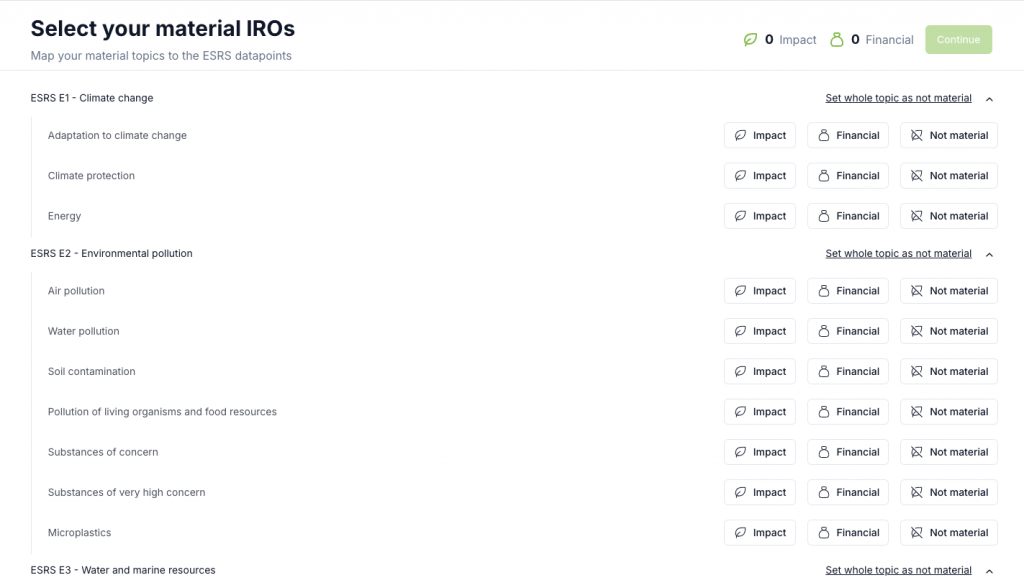Set whole ESRS E2 topic as not material
1024x588 pixels.
point(898,253)
